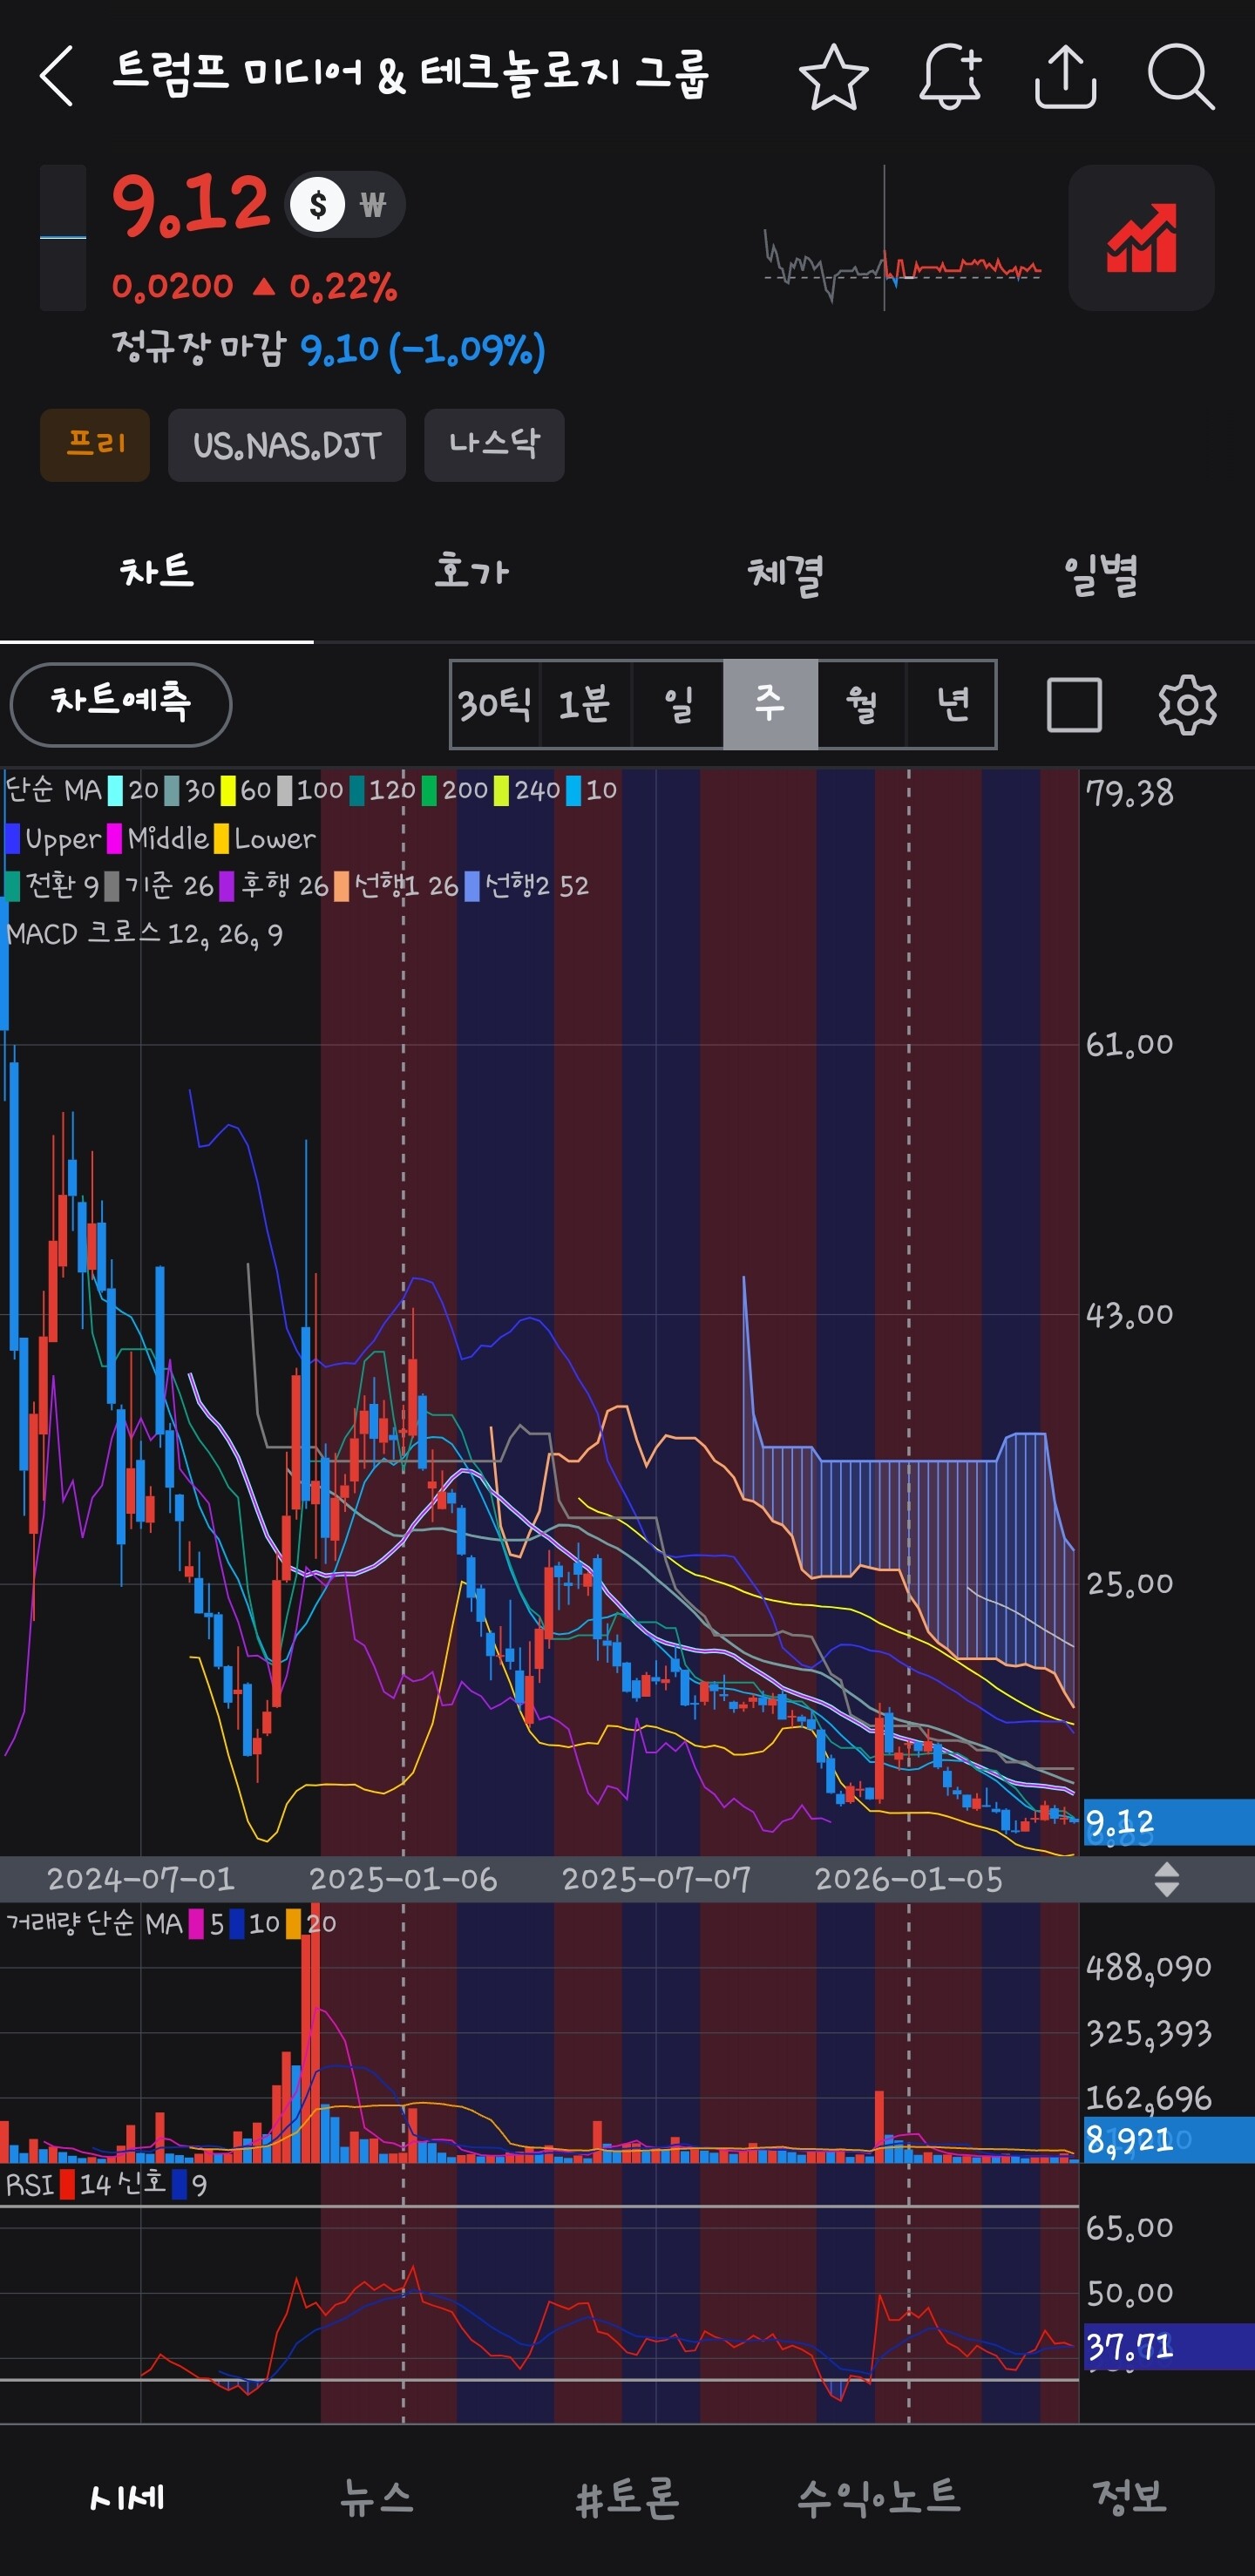Select the 년 yearly chart interval
The image size is (1255, 2576).
click(x=951, y=704)
